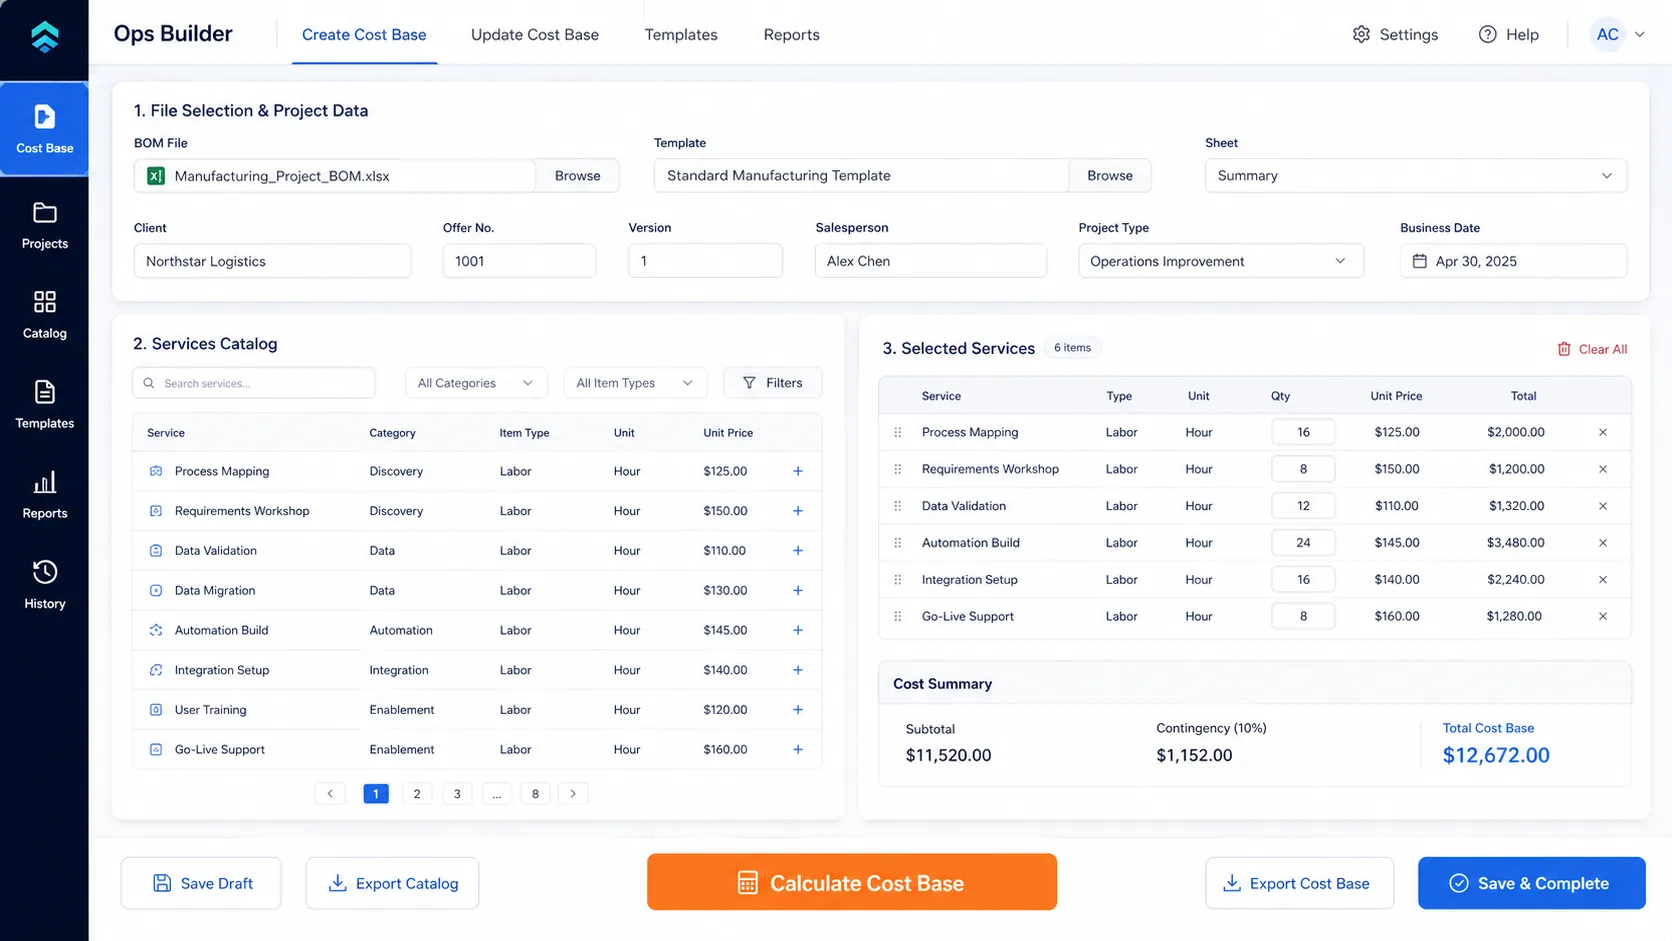Image resolution: width=1672 pixels, height=941 pixels.
Task: Click Total Cost Base $12,672.00 value
Action: (x=1496, y=756)
